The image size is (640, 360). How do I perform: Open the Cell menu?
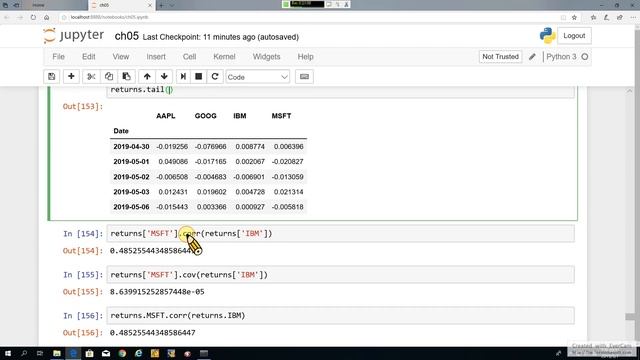pos(189,57)
